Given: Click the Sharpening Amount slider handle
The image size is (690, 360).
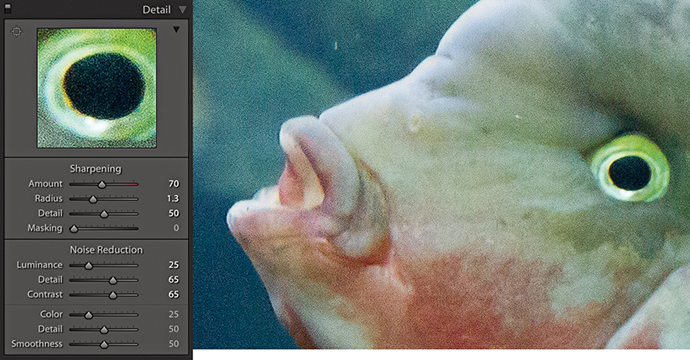Looking at the screenshot, I should pos(102,184).
